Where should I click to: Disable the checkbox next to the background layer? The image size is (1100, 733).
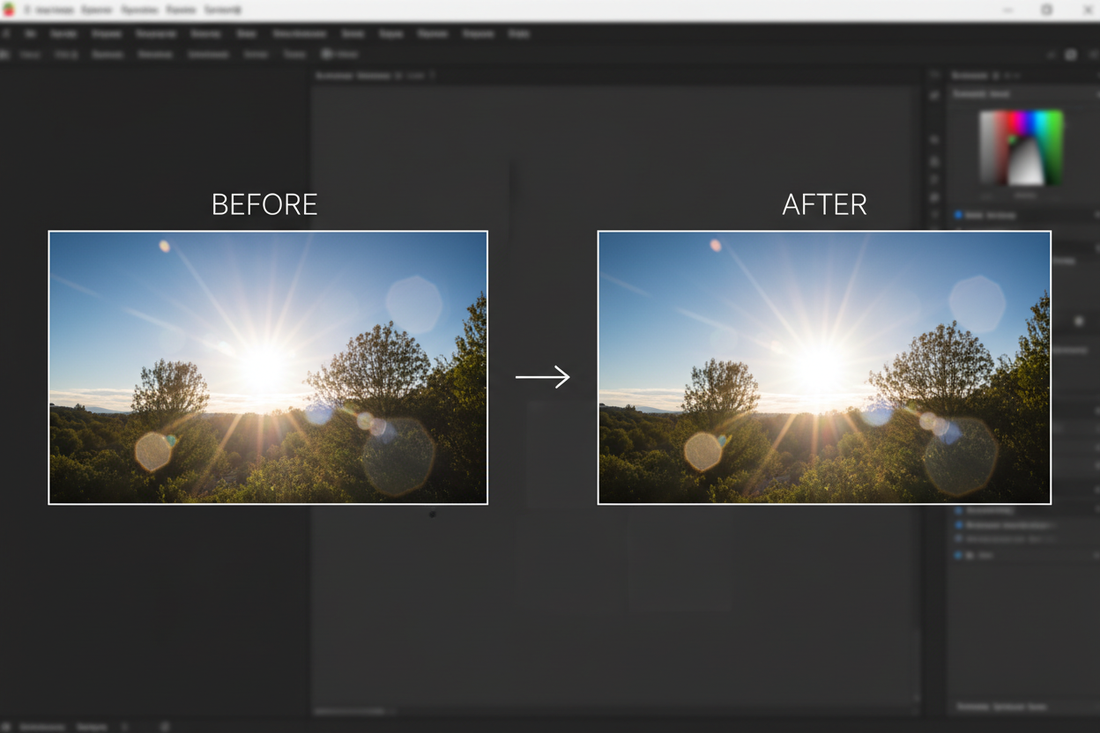pyautogui.click(x=957, y=555)
